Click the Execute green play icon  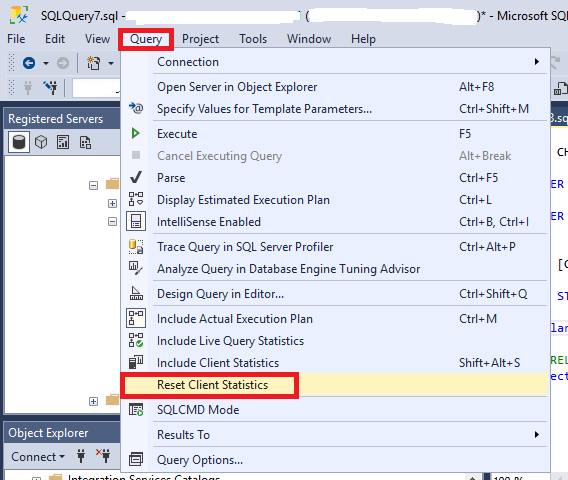click(x=136, y=134)
